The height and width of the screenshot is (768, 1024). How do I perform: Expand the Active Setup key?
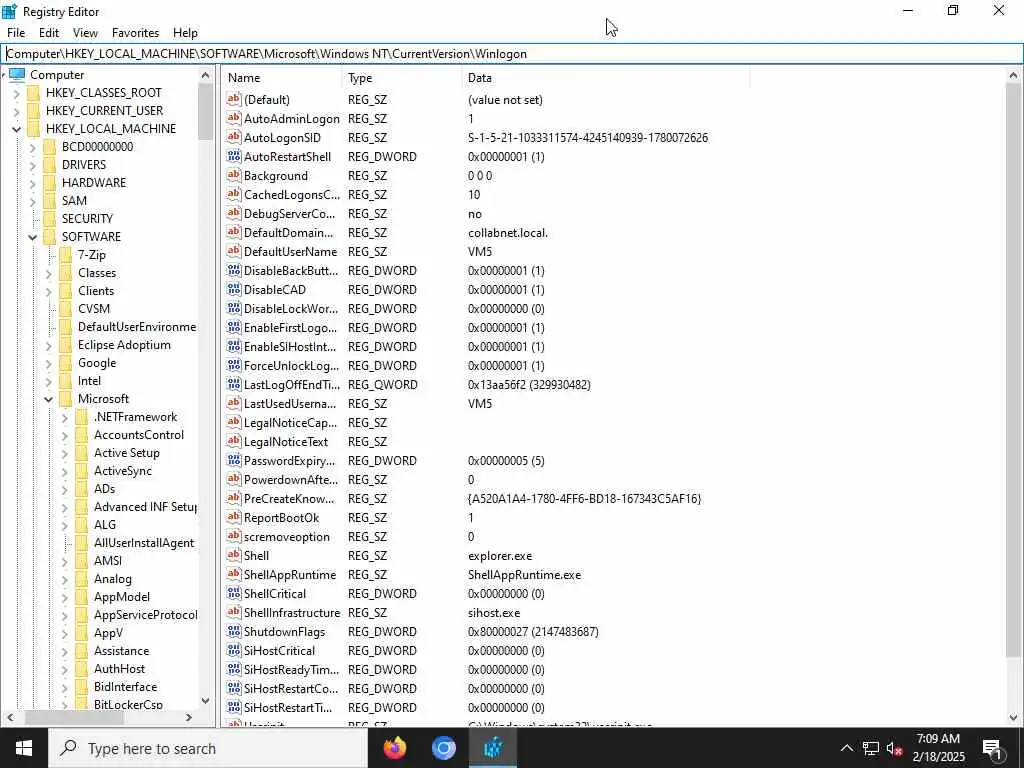pos(65,453)
